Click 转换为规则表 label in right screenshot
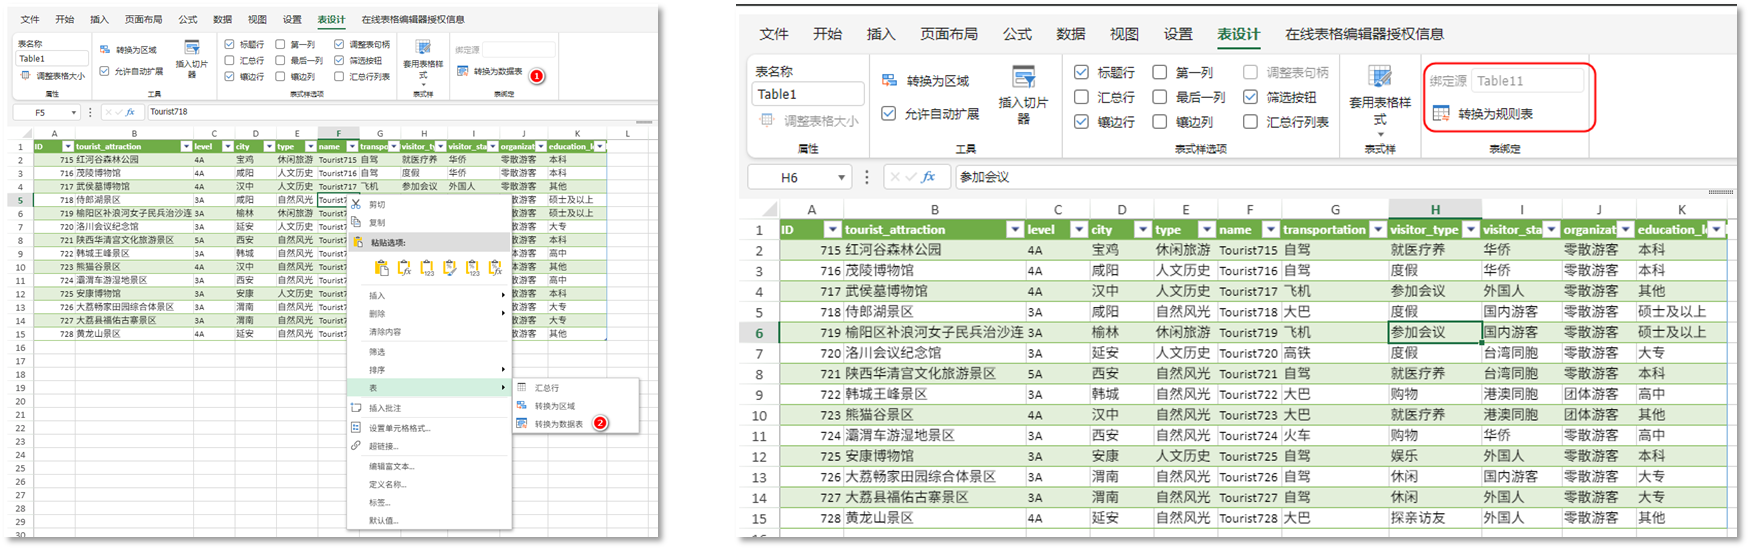 tap(1495, 114)
